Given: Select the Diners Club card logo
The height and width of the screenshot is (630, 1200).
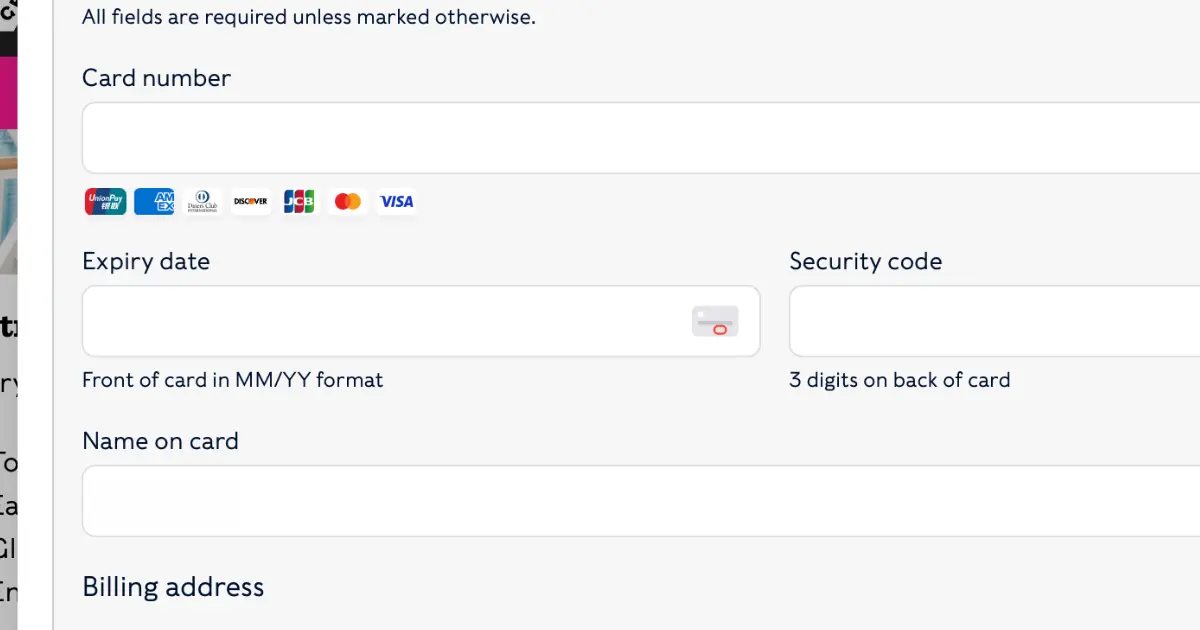Looking at the screenshot, I should point(202,201).
